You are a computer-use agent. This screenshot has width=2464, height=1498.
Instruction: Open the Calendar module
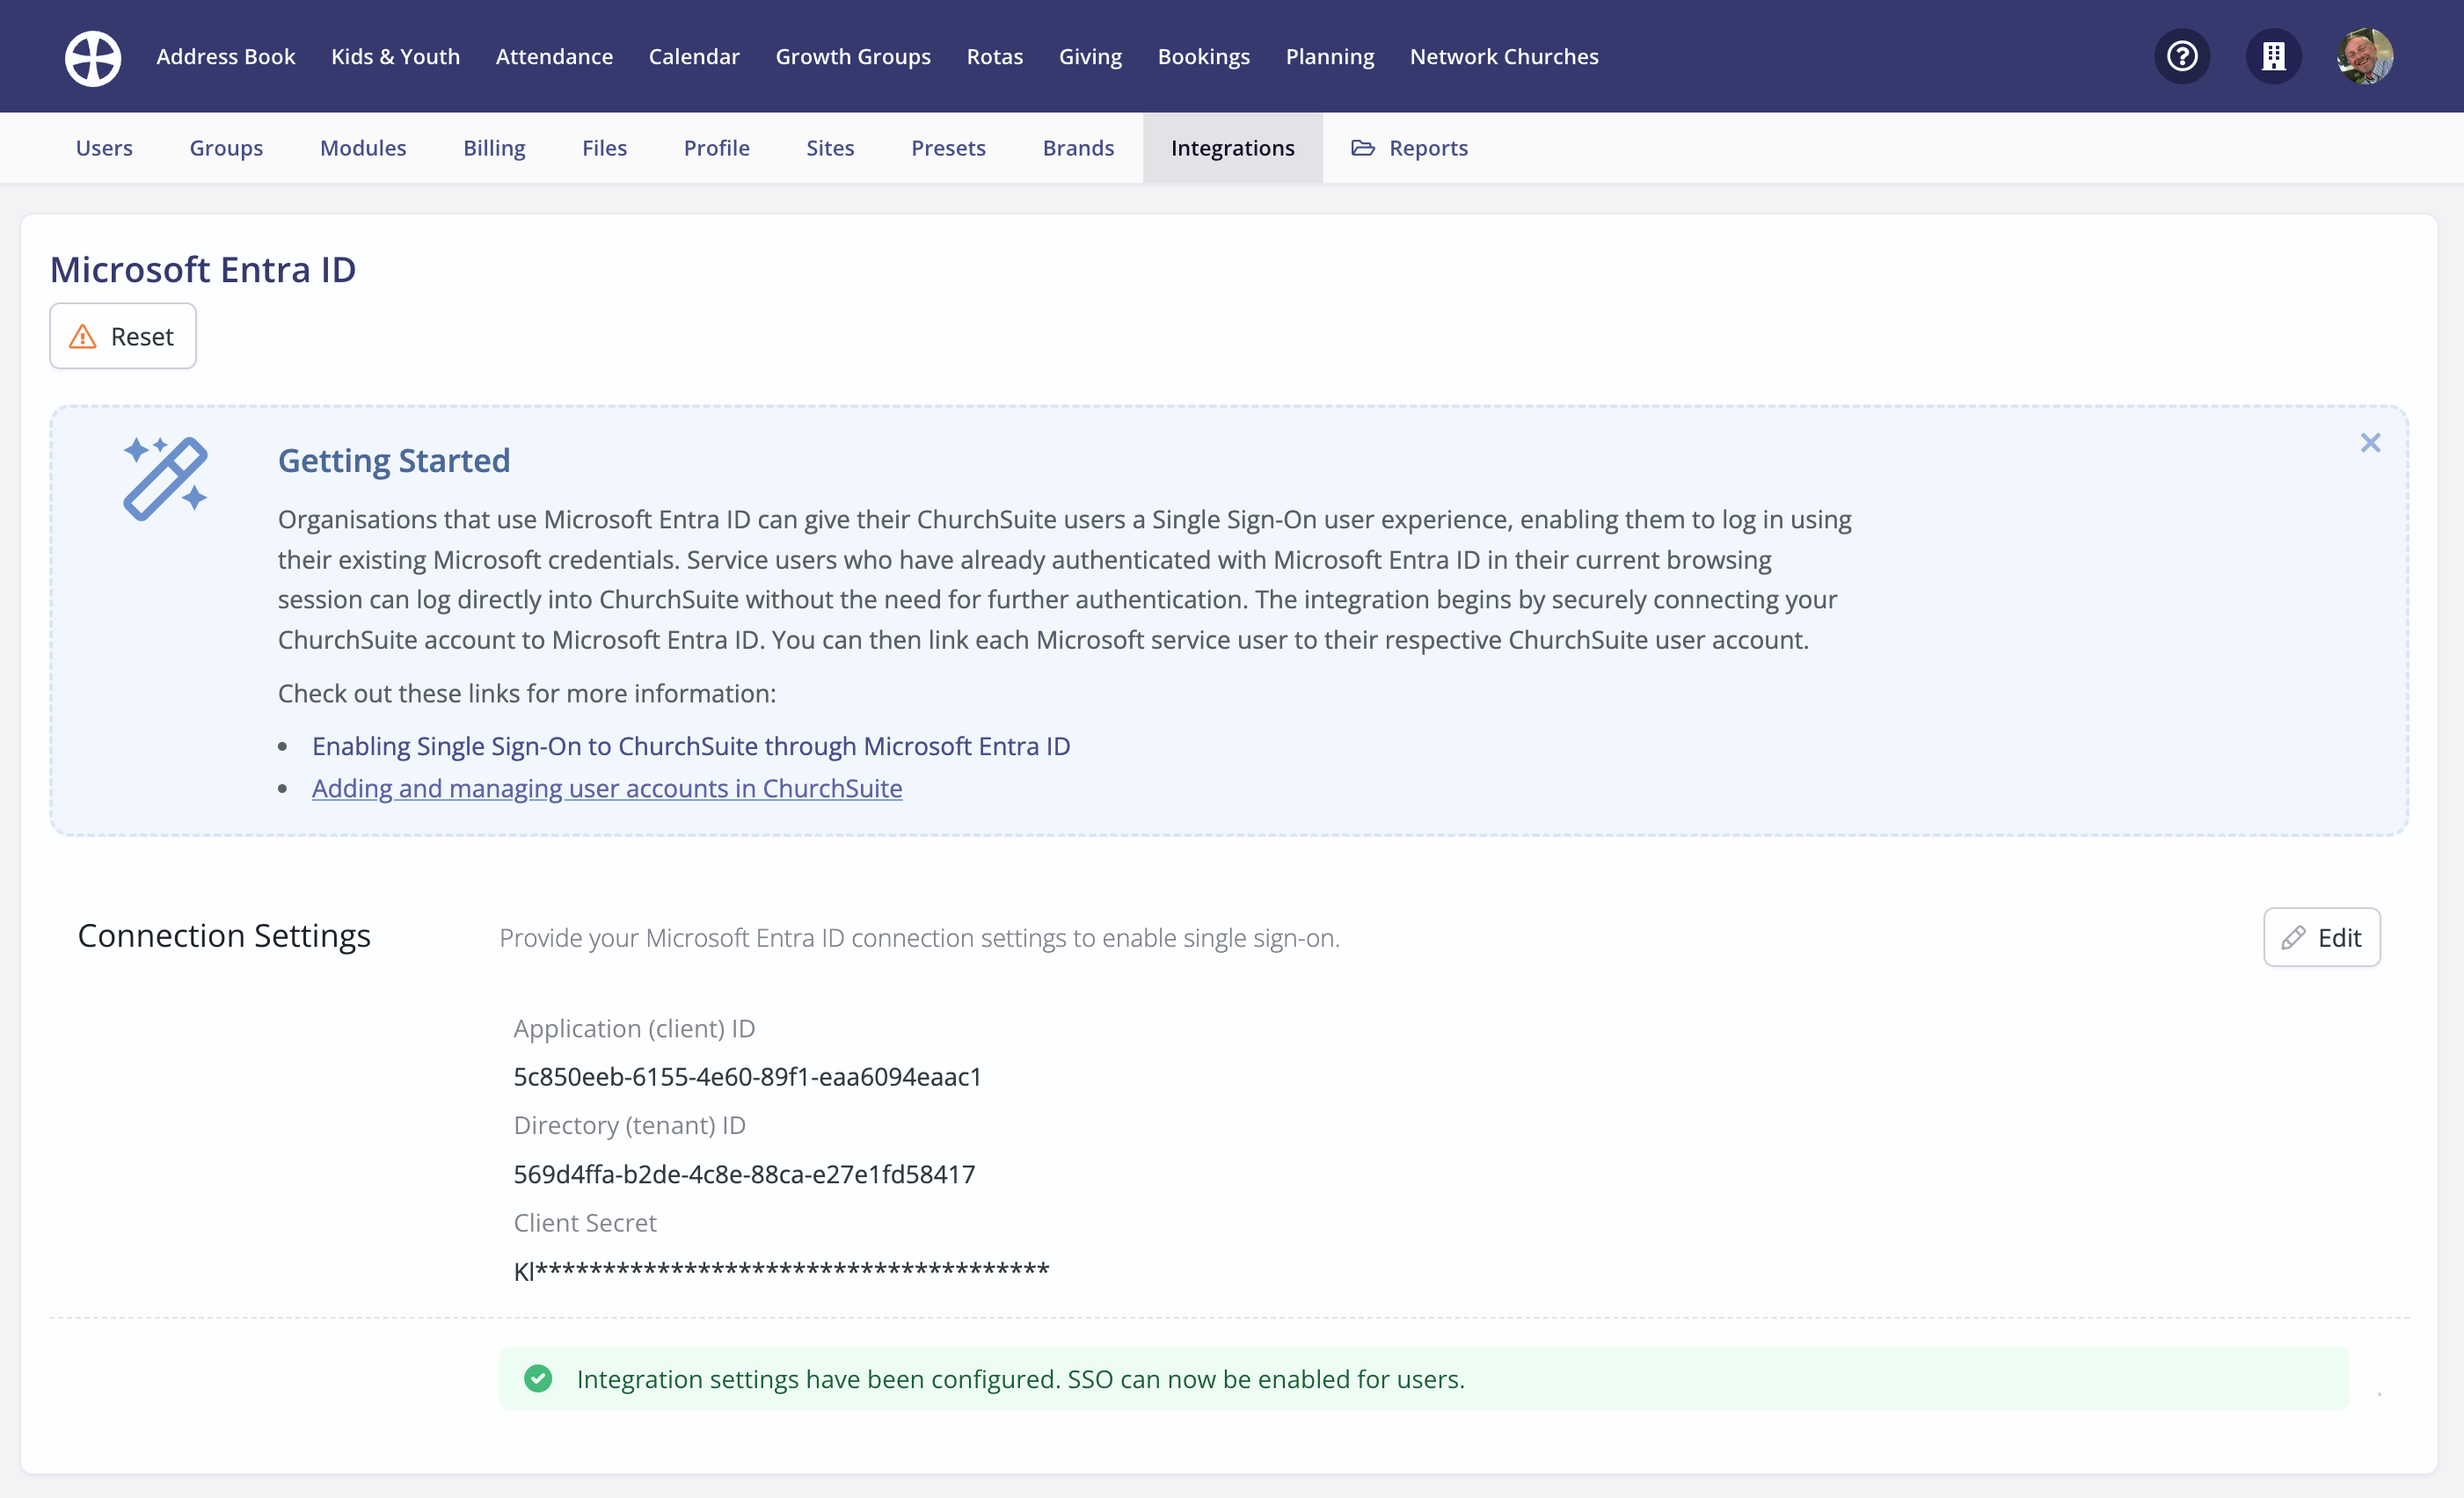pos(694,57)
